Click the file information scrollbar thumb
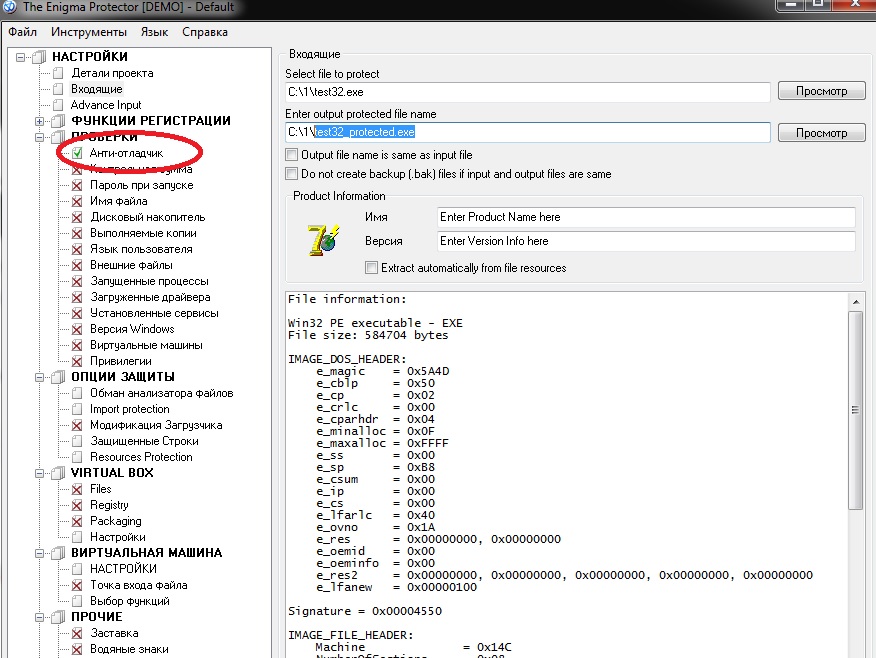The height and width of the screenshot is (658, 876). [855, 410]
